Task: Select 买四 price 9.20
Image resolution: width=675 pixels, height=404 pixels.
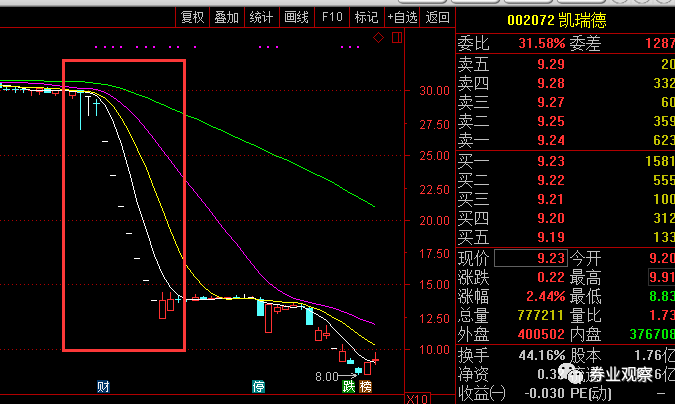Action: [551, 218]
